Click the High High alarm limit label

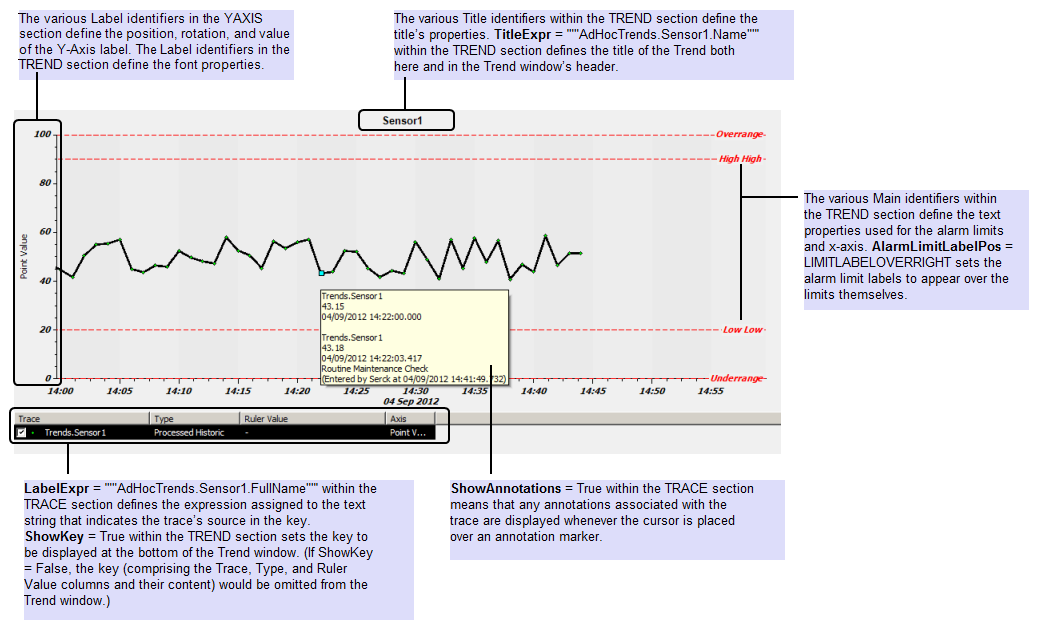(740, 158)
